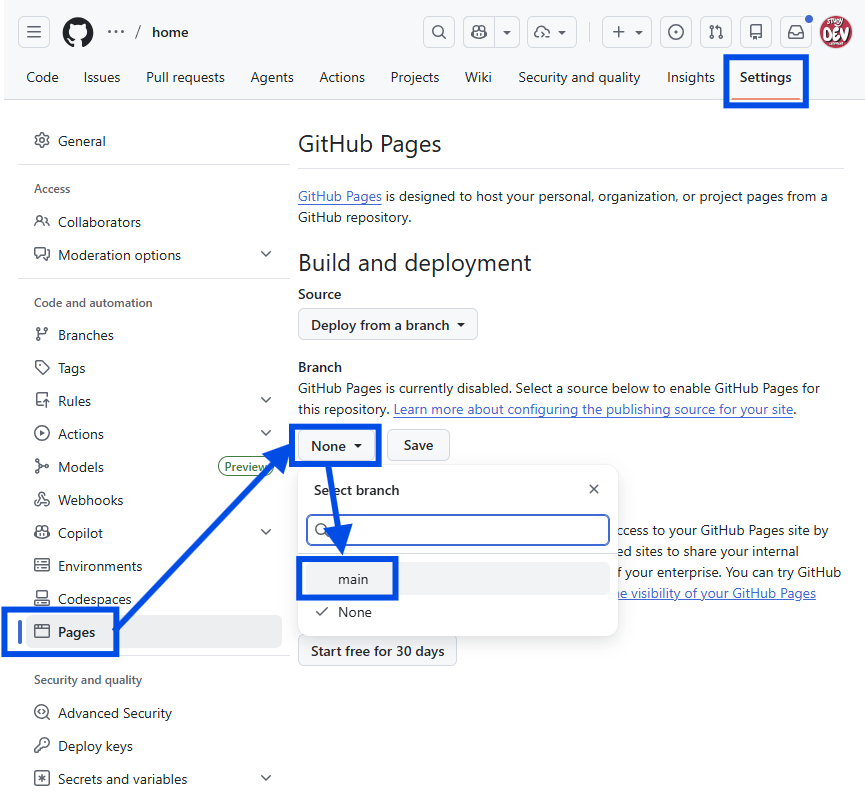The width and height of the screenshot is (865, 799).
Task: Click Start free for 30 days
Action: [377, 651]
